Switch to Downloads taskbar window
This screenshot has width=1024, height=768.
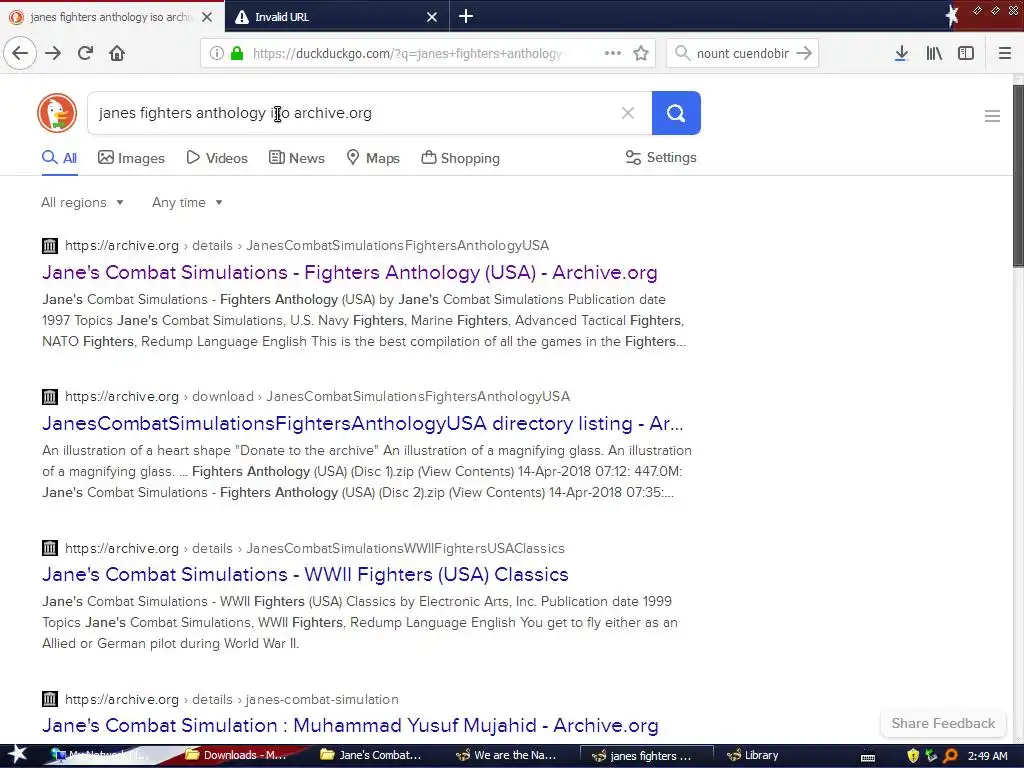click(x=236, y=756)
